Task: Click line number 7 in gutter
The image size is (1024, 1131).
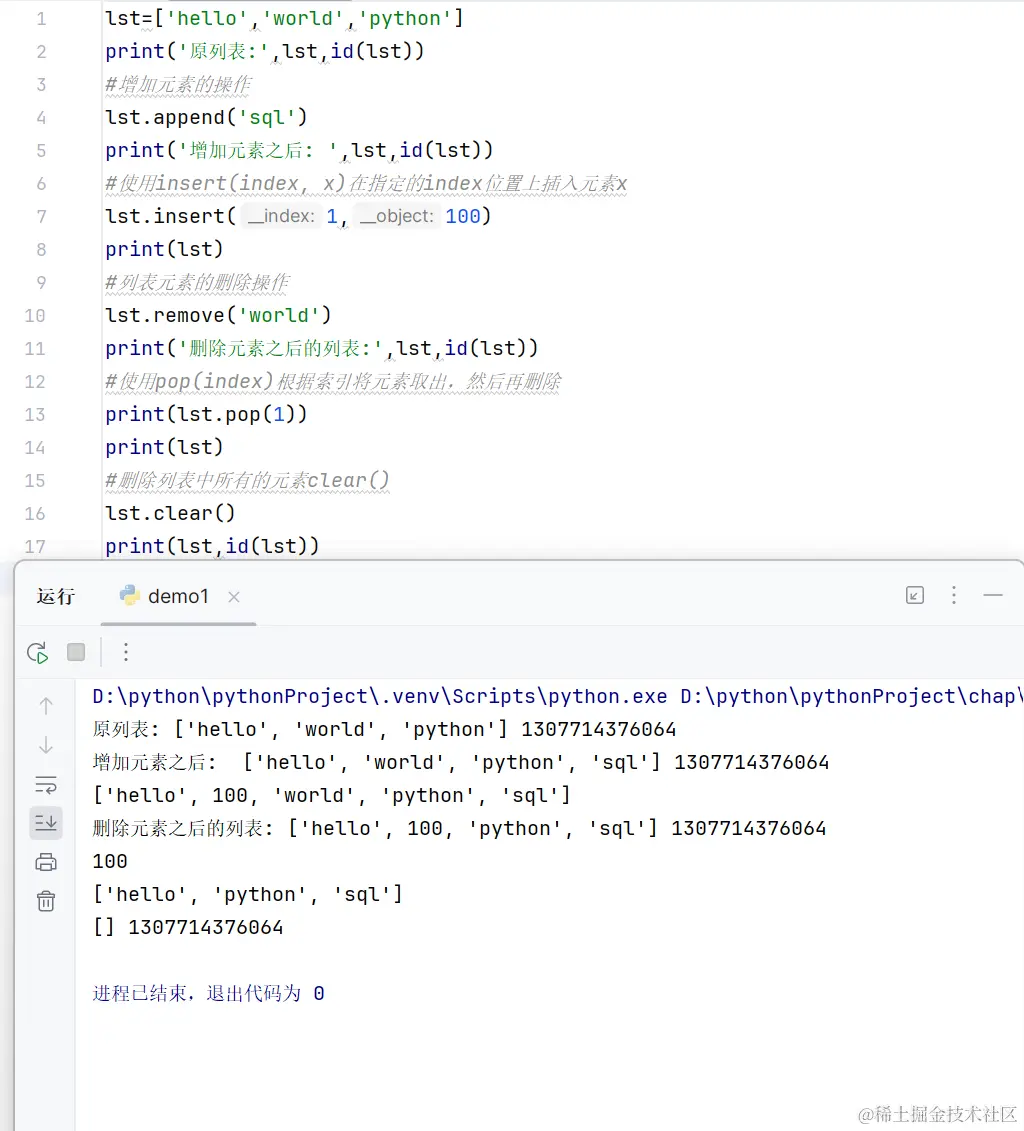Action: [x=41, y=217]
